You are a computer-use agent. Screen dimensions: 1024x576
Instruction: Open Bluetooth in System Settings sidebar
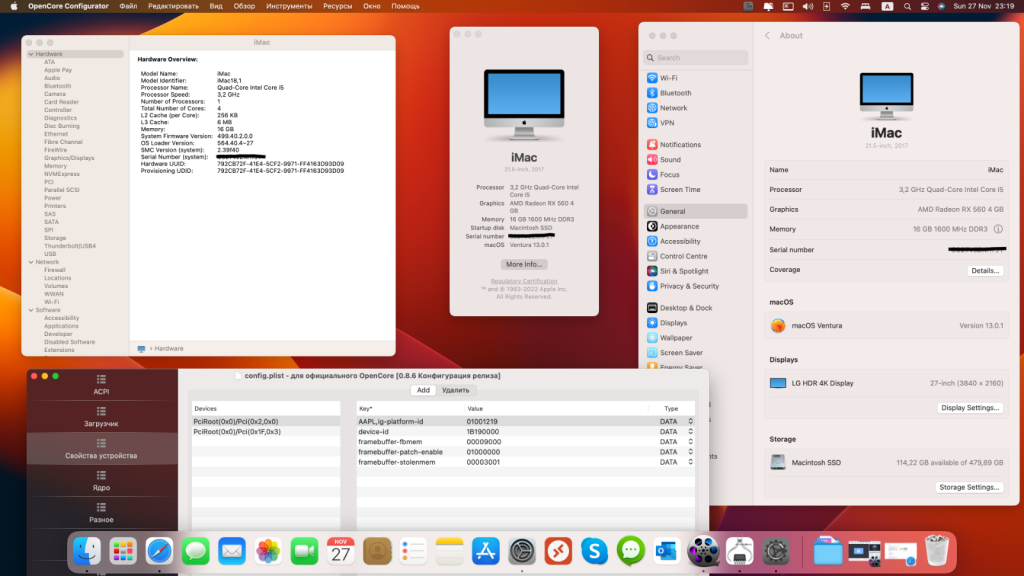(675, 93)
